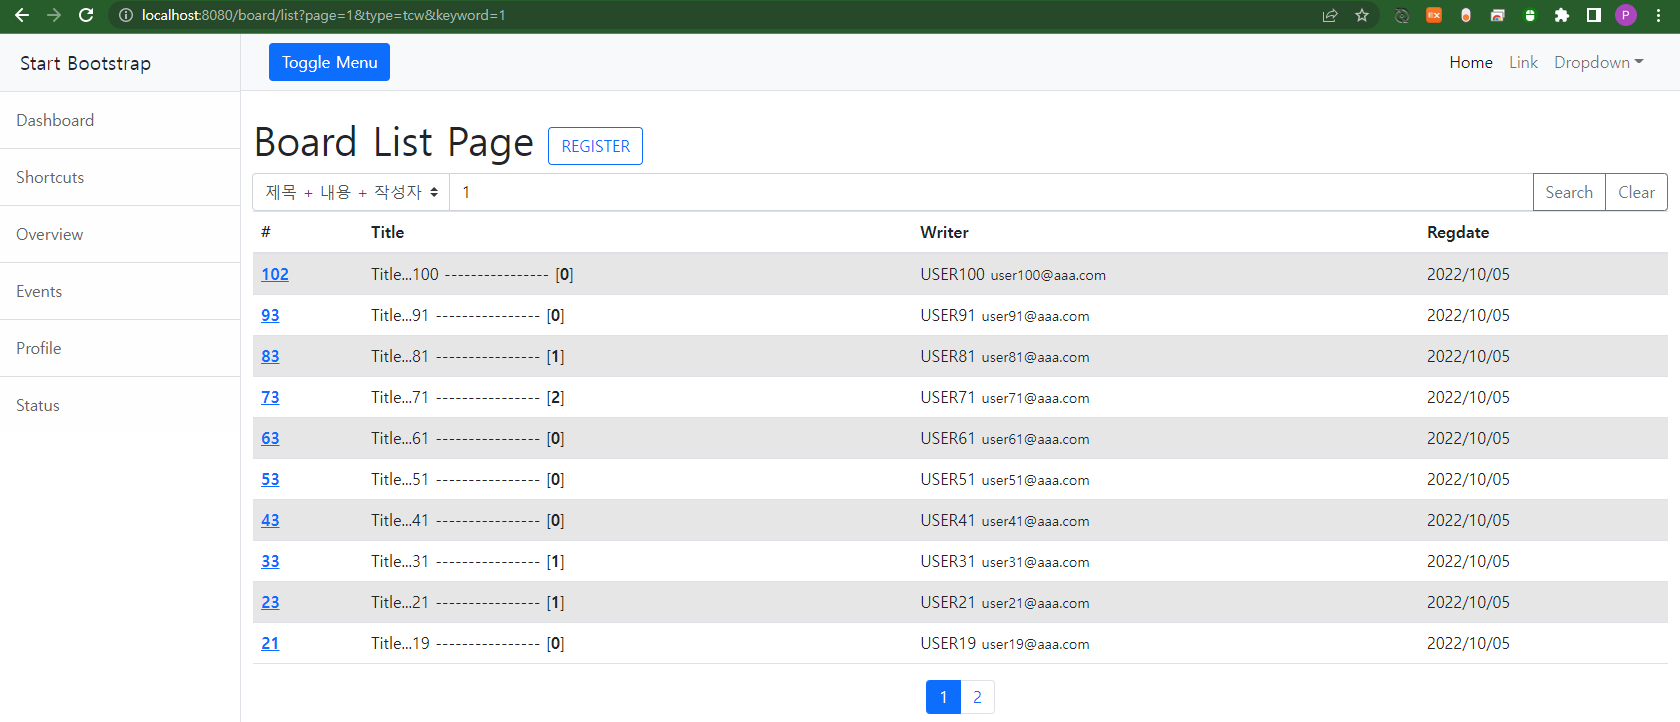Click the email user91@aaa.com
The width and height of the screenshot is (1680, 722).
tap(1035, 316)
